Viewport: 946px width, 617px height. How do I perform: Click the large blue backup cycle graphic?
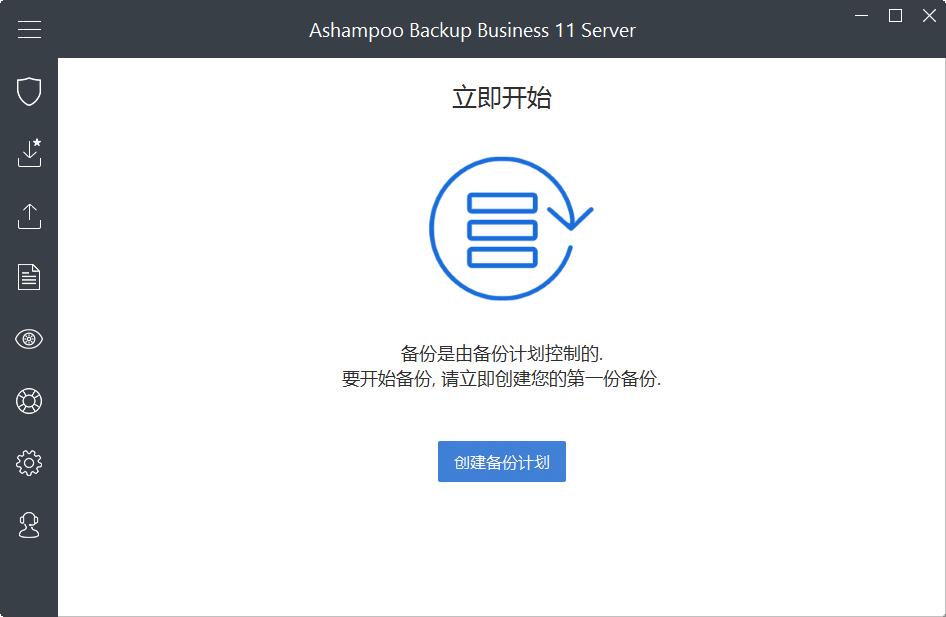[510, 229]
